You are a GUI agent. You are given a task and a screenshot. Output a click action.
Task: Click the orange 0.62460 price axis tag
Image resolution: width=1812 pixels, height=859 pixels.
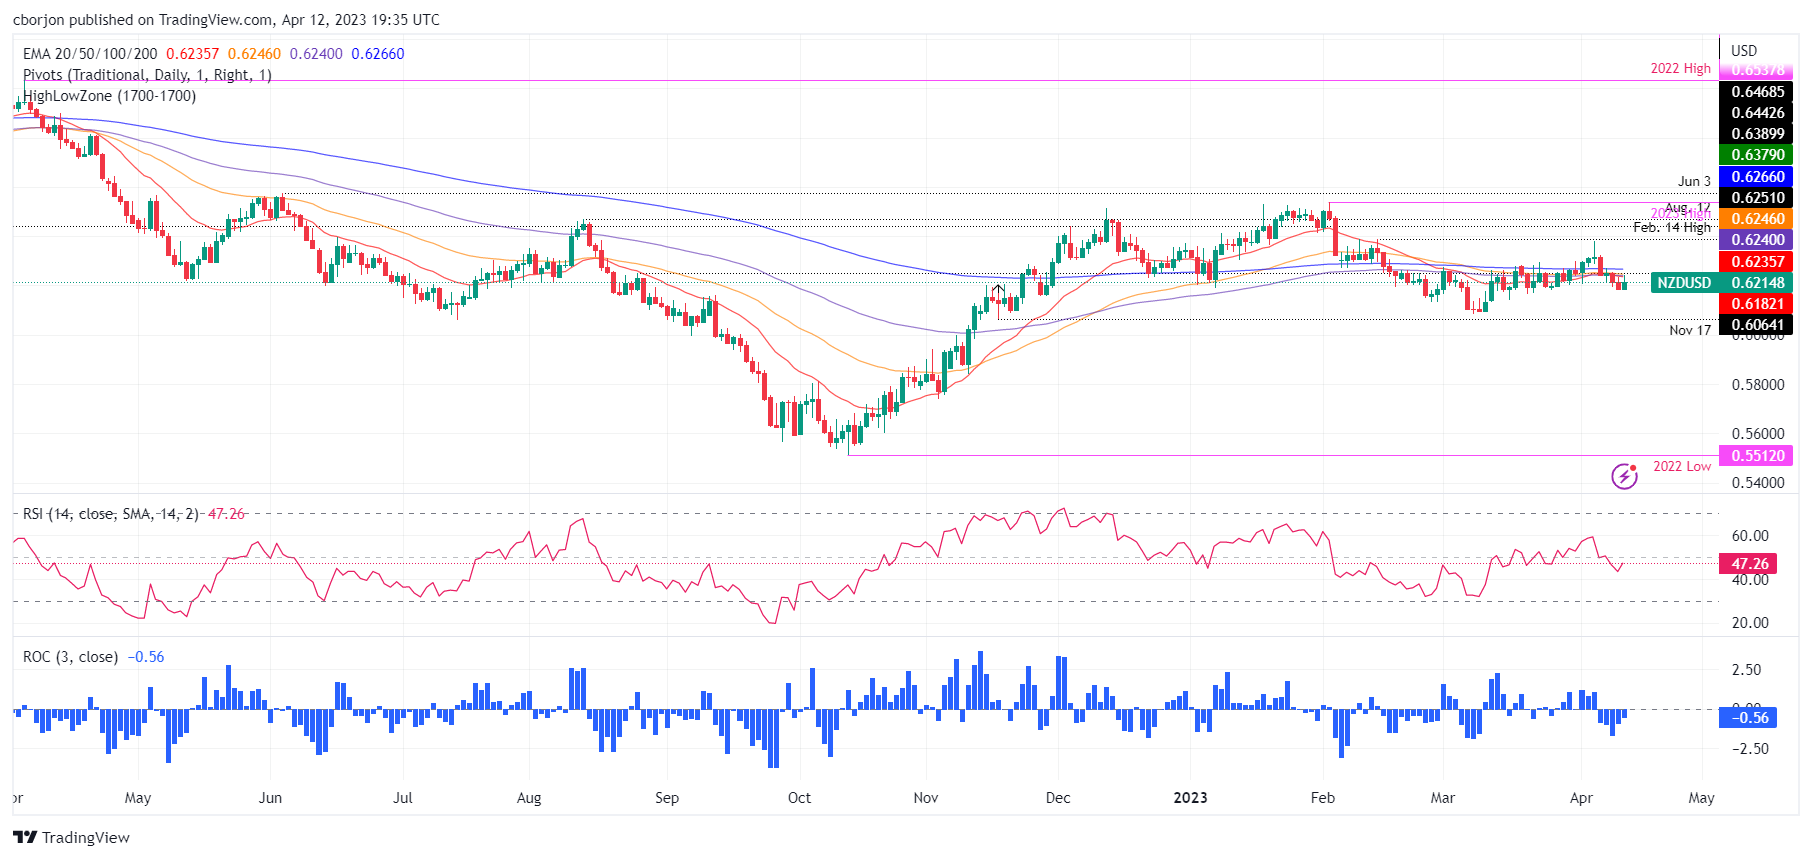(1756, 219)
